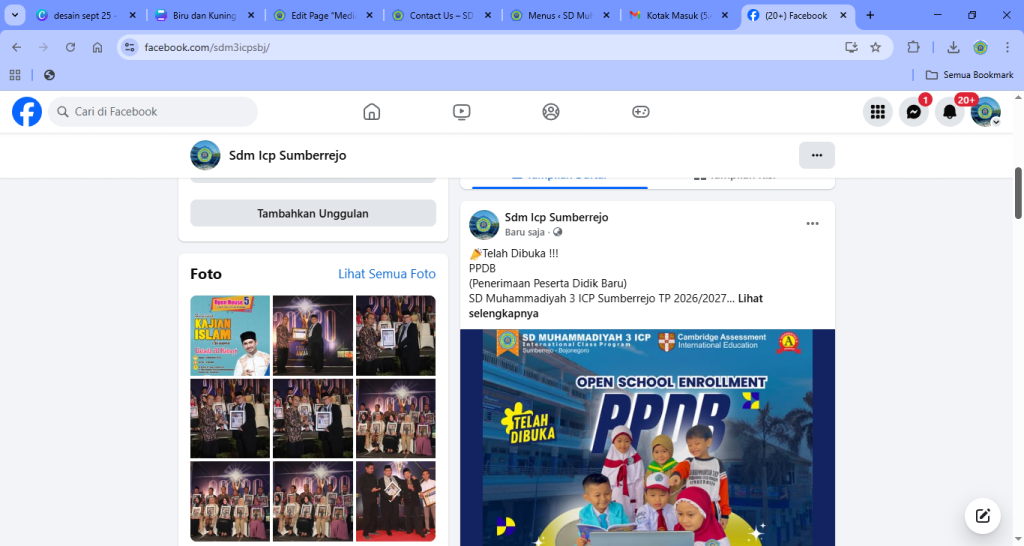The width and height of the screenshot is (1024, 546).
Task: Click the page vertical scrollbar thumb
Action: click(1018, 193)
